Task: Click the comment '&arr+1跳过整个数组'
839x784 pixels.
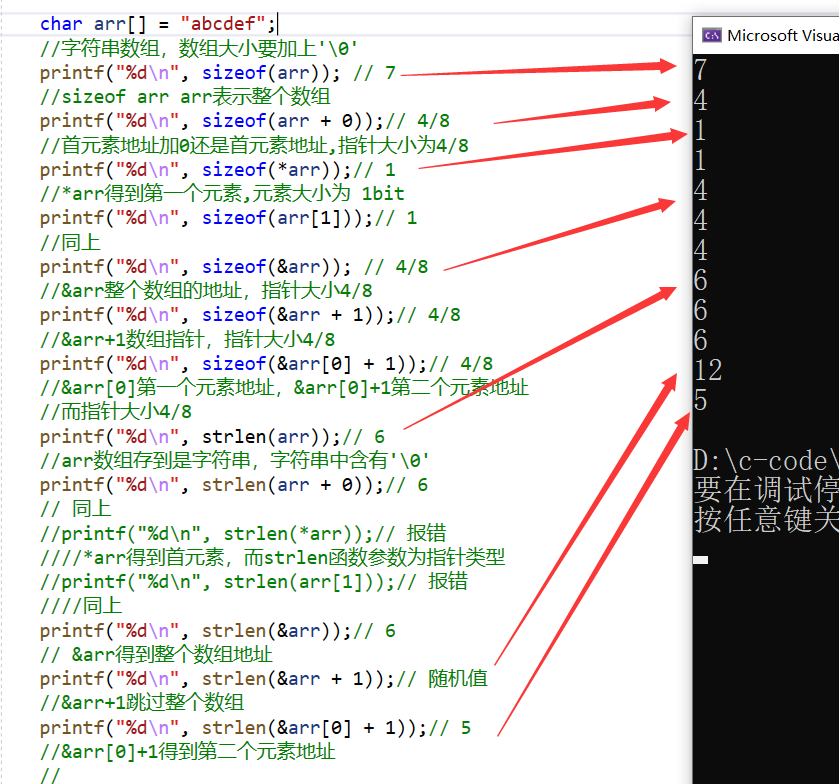Action: [142, 703]
